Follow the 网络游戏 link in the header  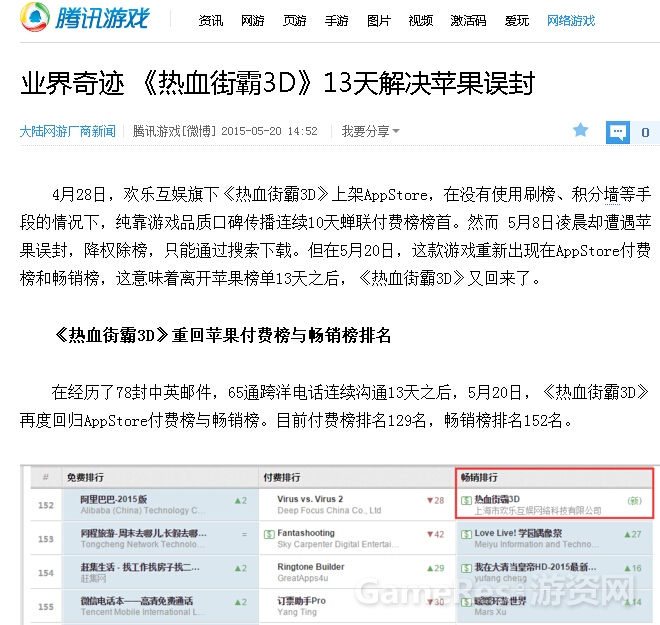tap(571, 21)
